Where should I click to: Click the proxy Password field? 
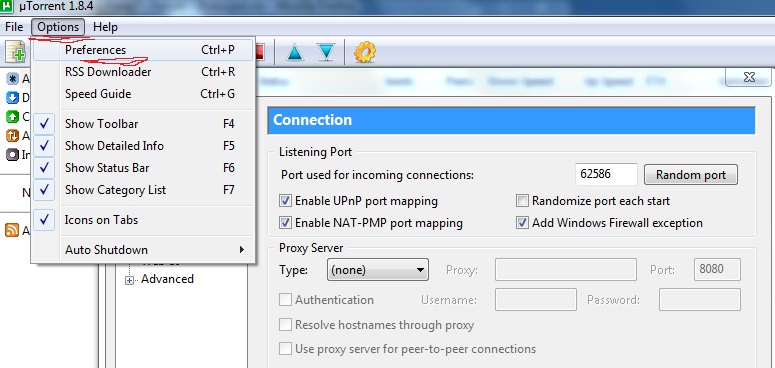(x=700, y=300)
